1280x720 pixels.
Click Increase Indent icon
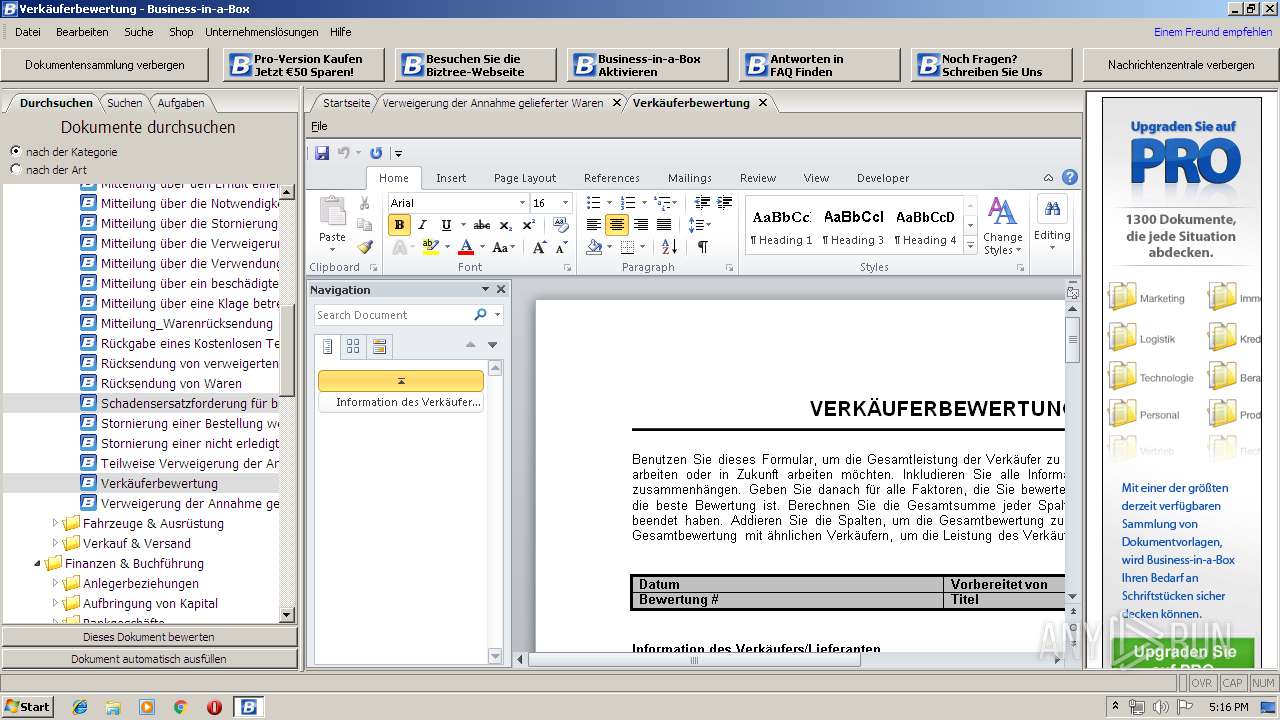(x=725, y=203)
